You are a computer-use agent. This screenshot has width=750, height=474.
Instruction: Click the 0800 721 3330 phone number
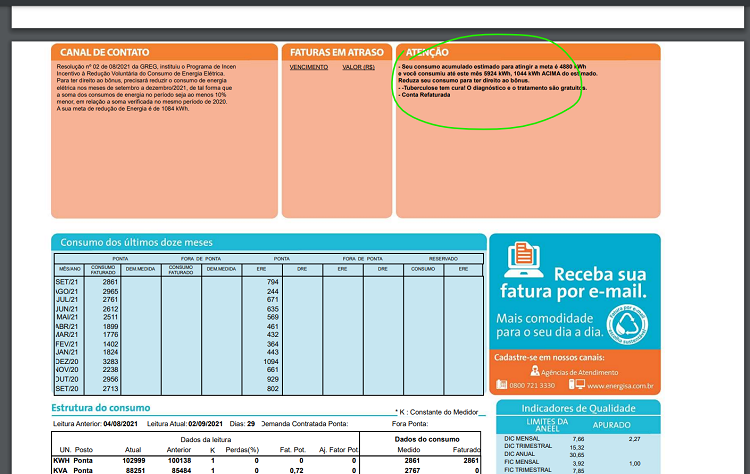(x=537, y=386)
